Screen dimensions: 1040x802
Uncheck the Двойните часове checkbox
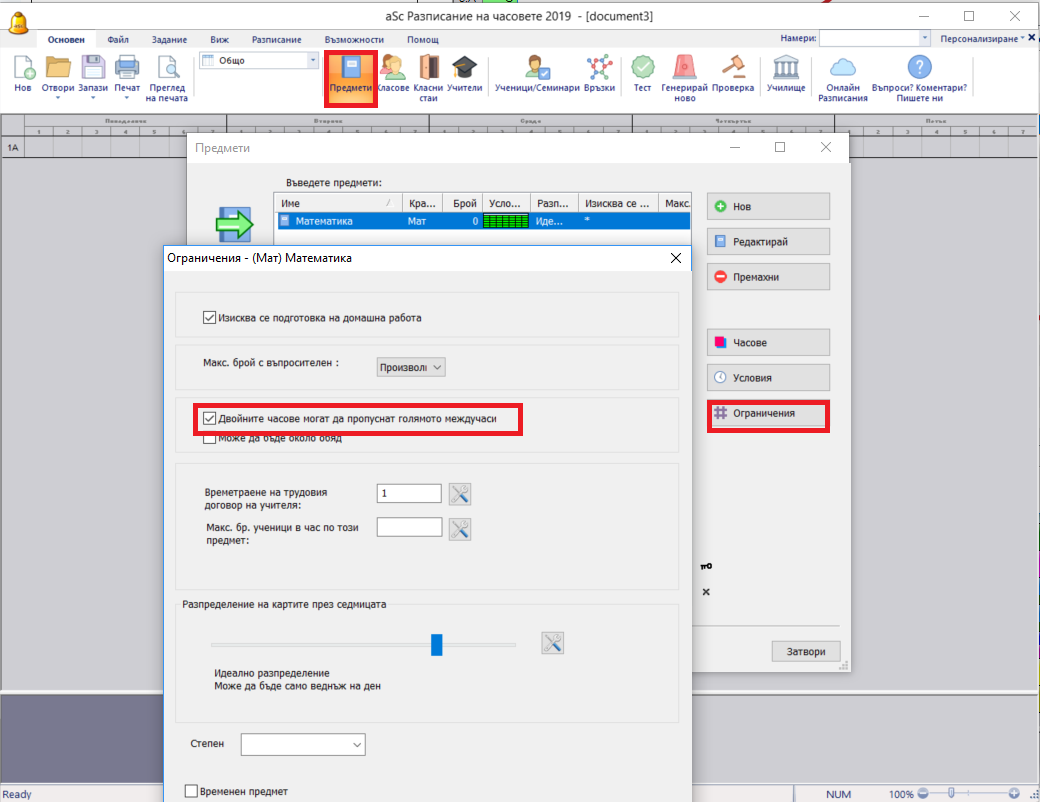[x=210, y=418]
